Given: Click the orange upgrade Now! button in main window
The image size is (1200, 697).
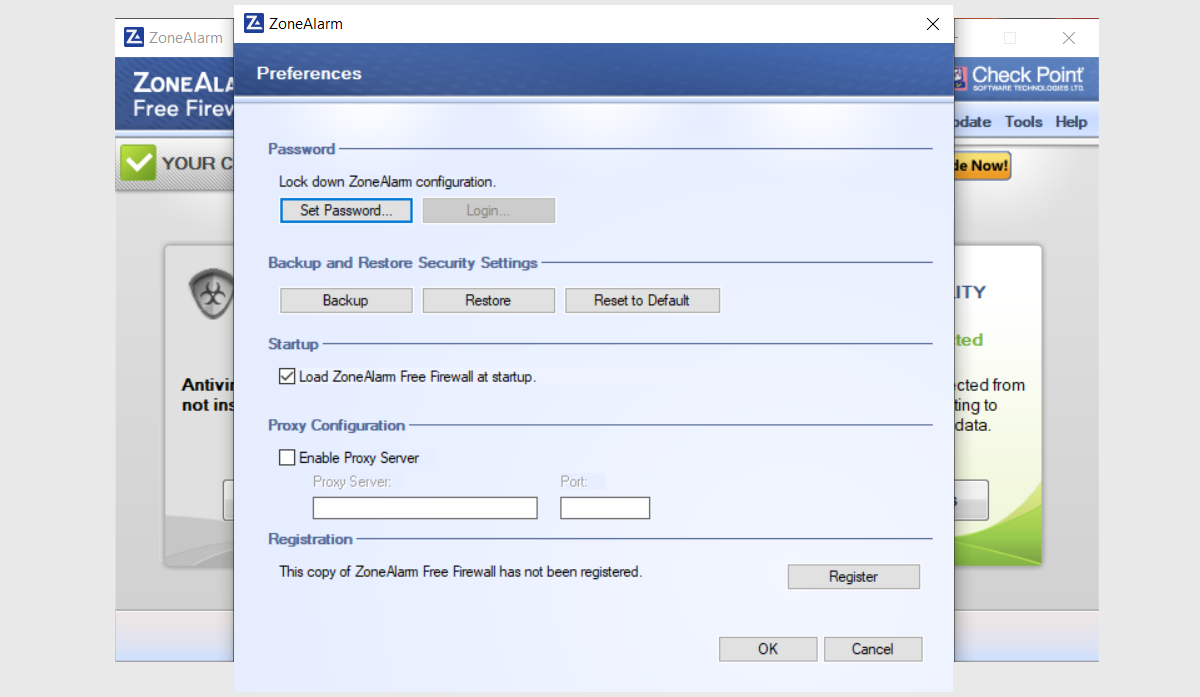Looking at the screenshot, I should pyautogui.click(x=982, y=166).
